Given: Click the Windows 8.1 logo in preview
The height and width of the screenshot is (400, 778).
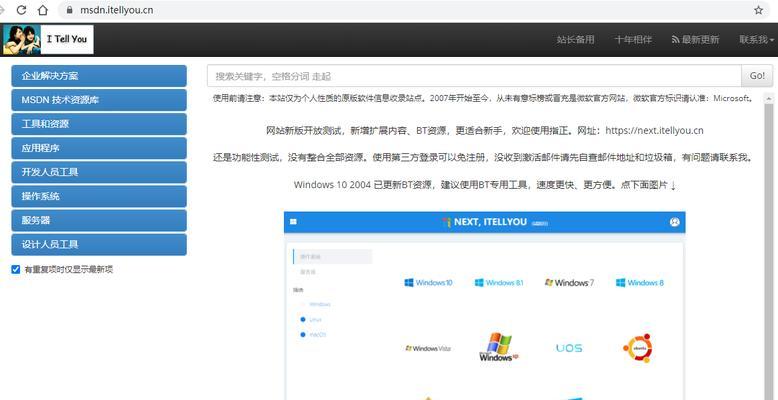Looking at the screenshot, I should 499,283.
